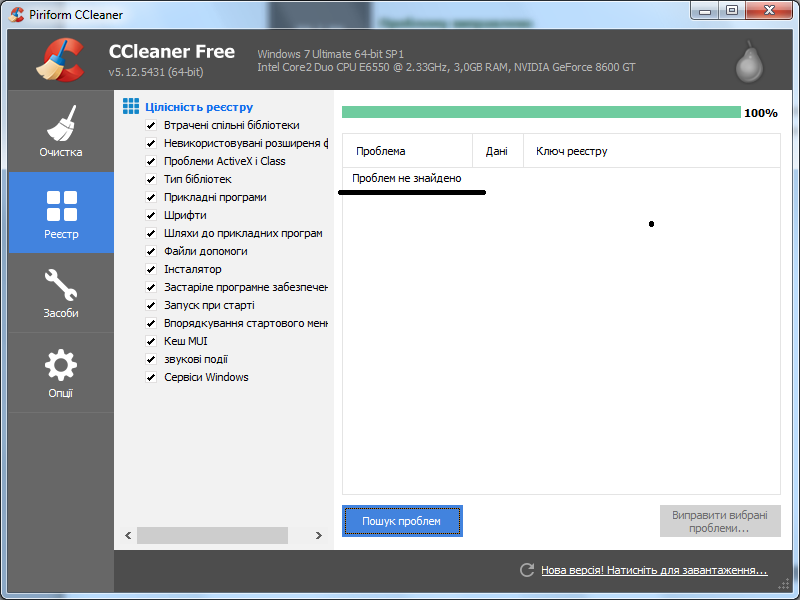Click the CCleaner logo in the header

point(61,60)
